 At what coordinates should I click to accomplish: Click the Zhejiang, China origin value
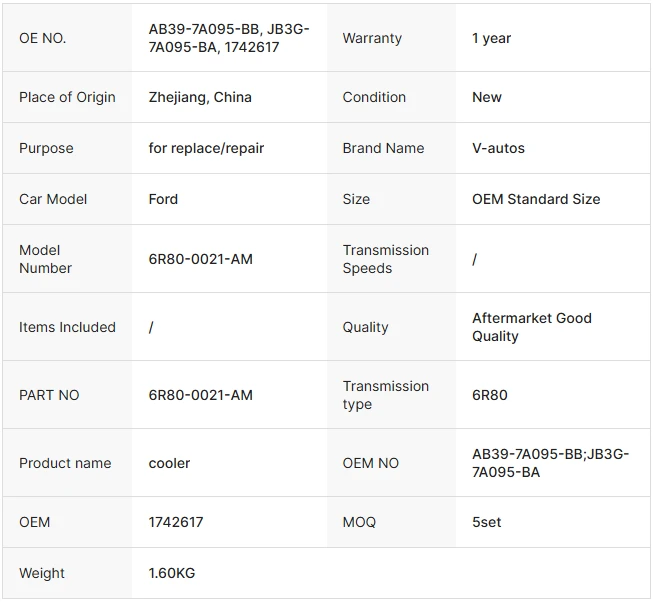[x=200, y=97]
